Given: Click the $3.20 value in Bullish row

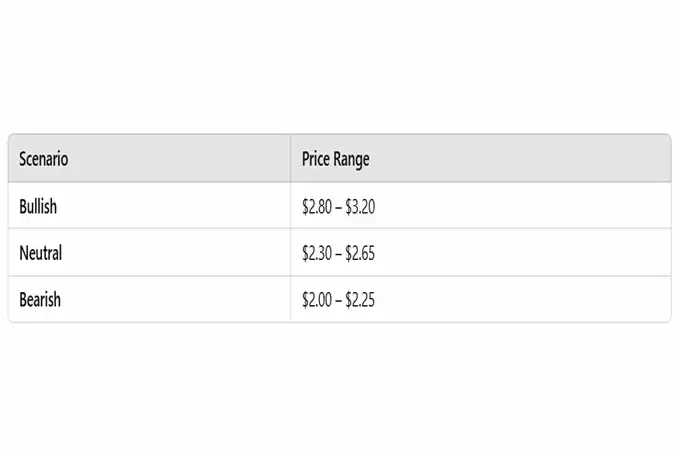Looking at the screenshot, I should click(x=360, y=207).
